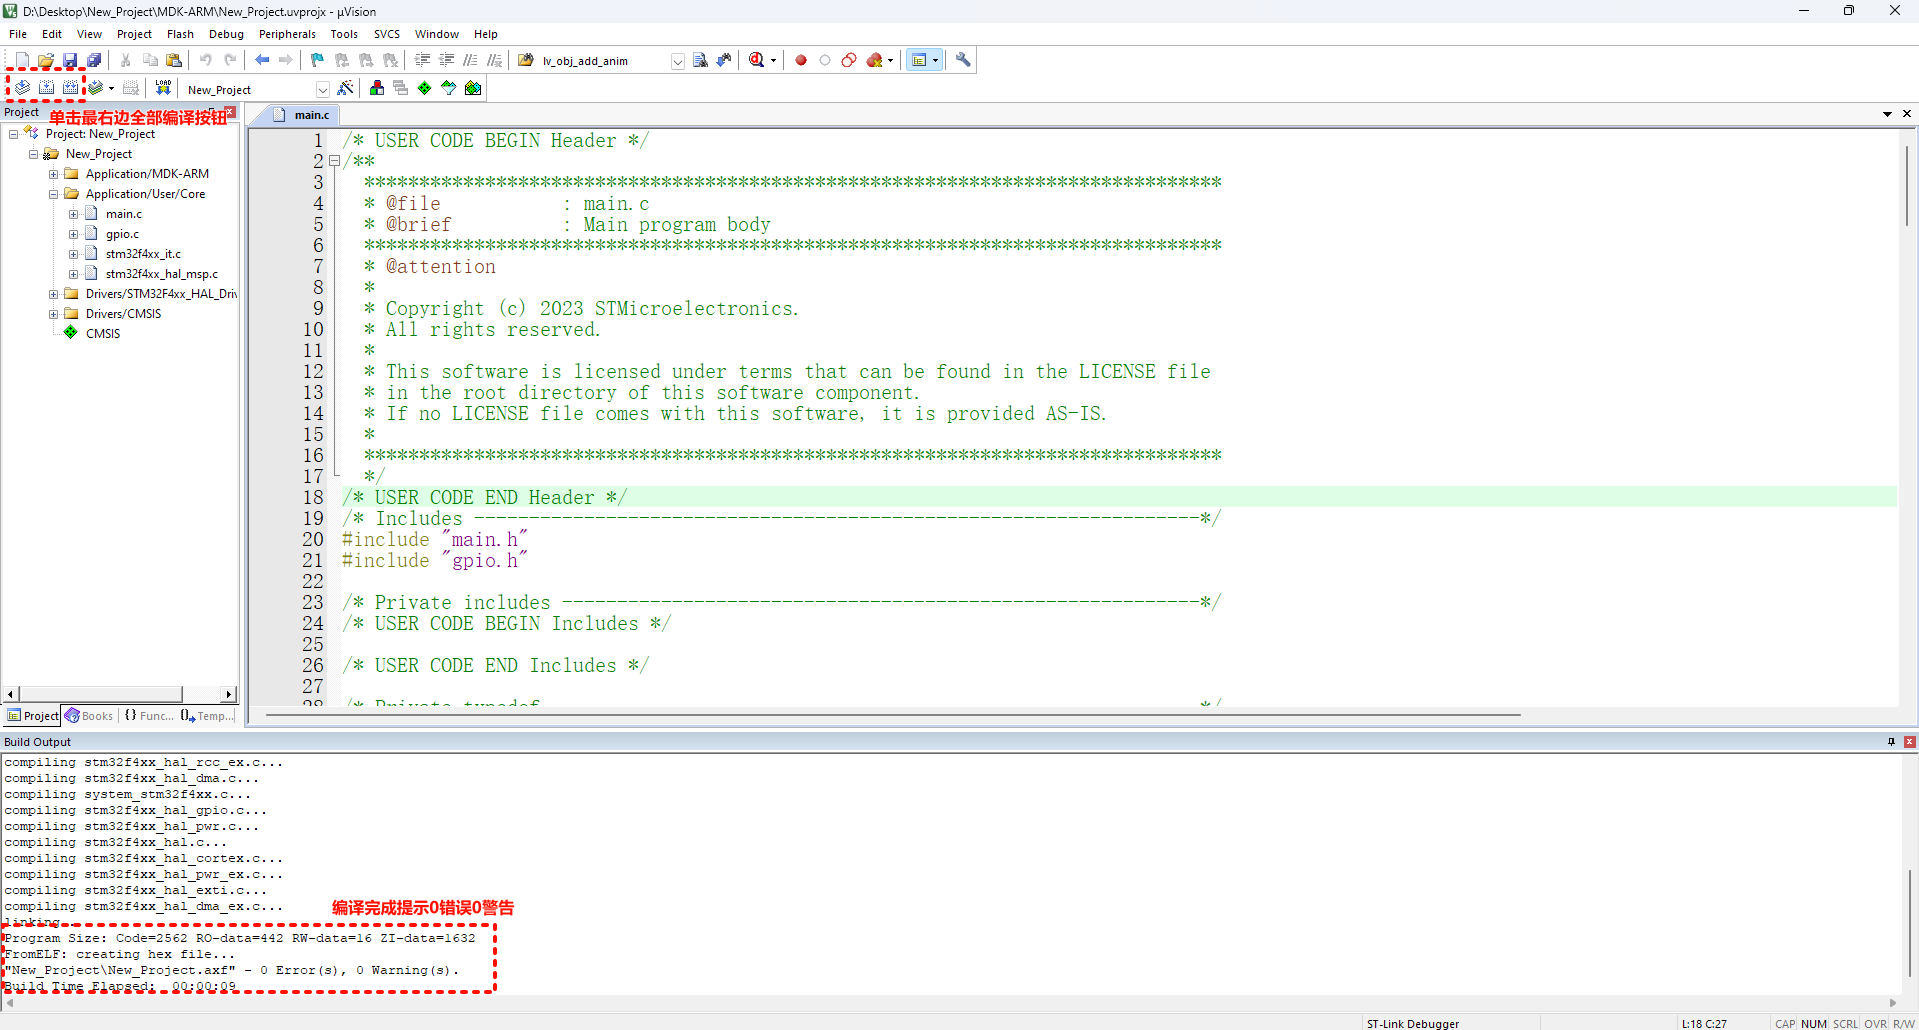Open the Debug menu
The height and width of the screenshot is (1030, 1919).
226,34
